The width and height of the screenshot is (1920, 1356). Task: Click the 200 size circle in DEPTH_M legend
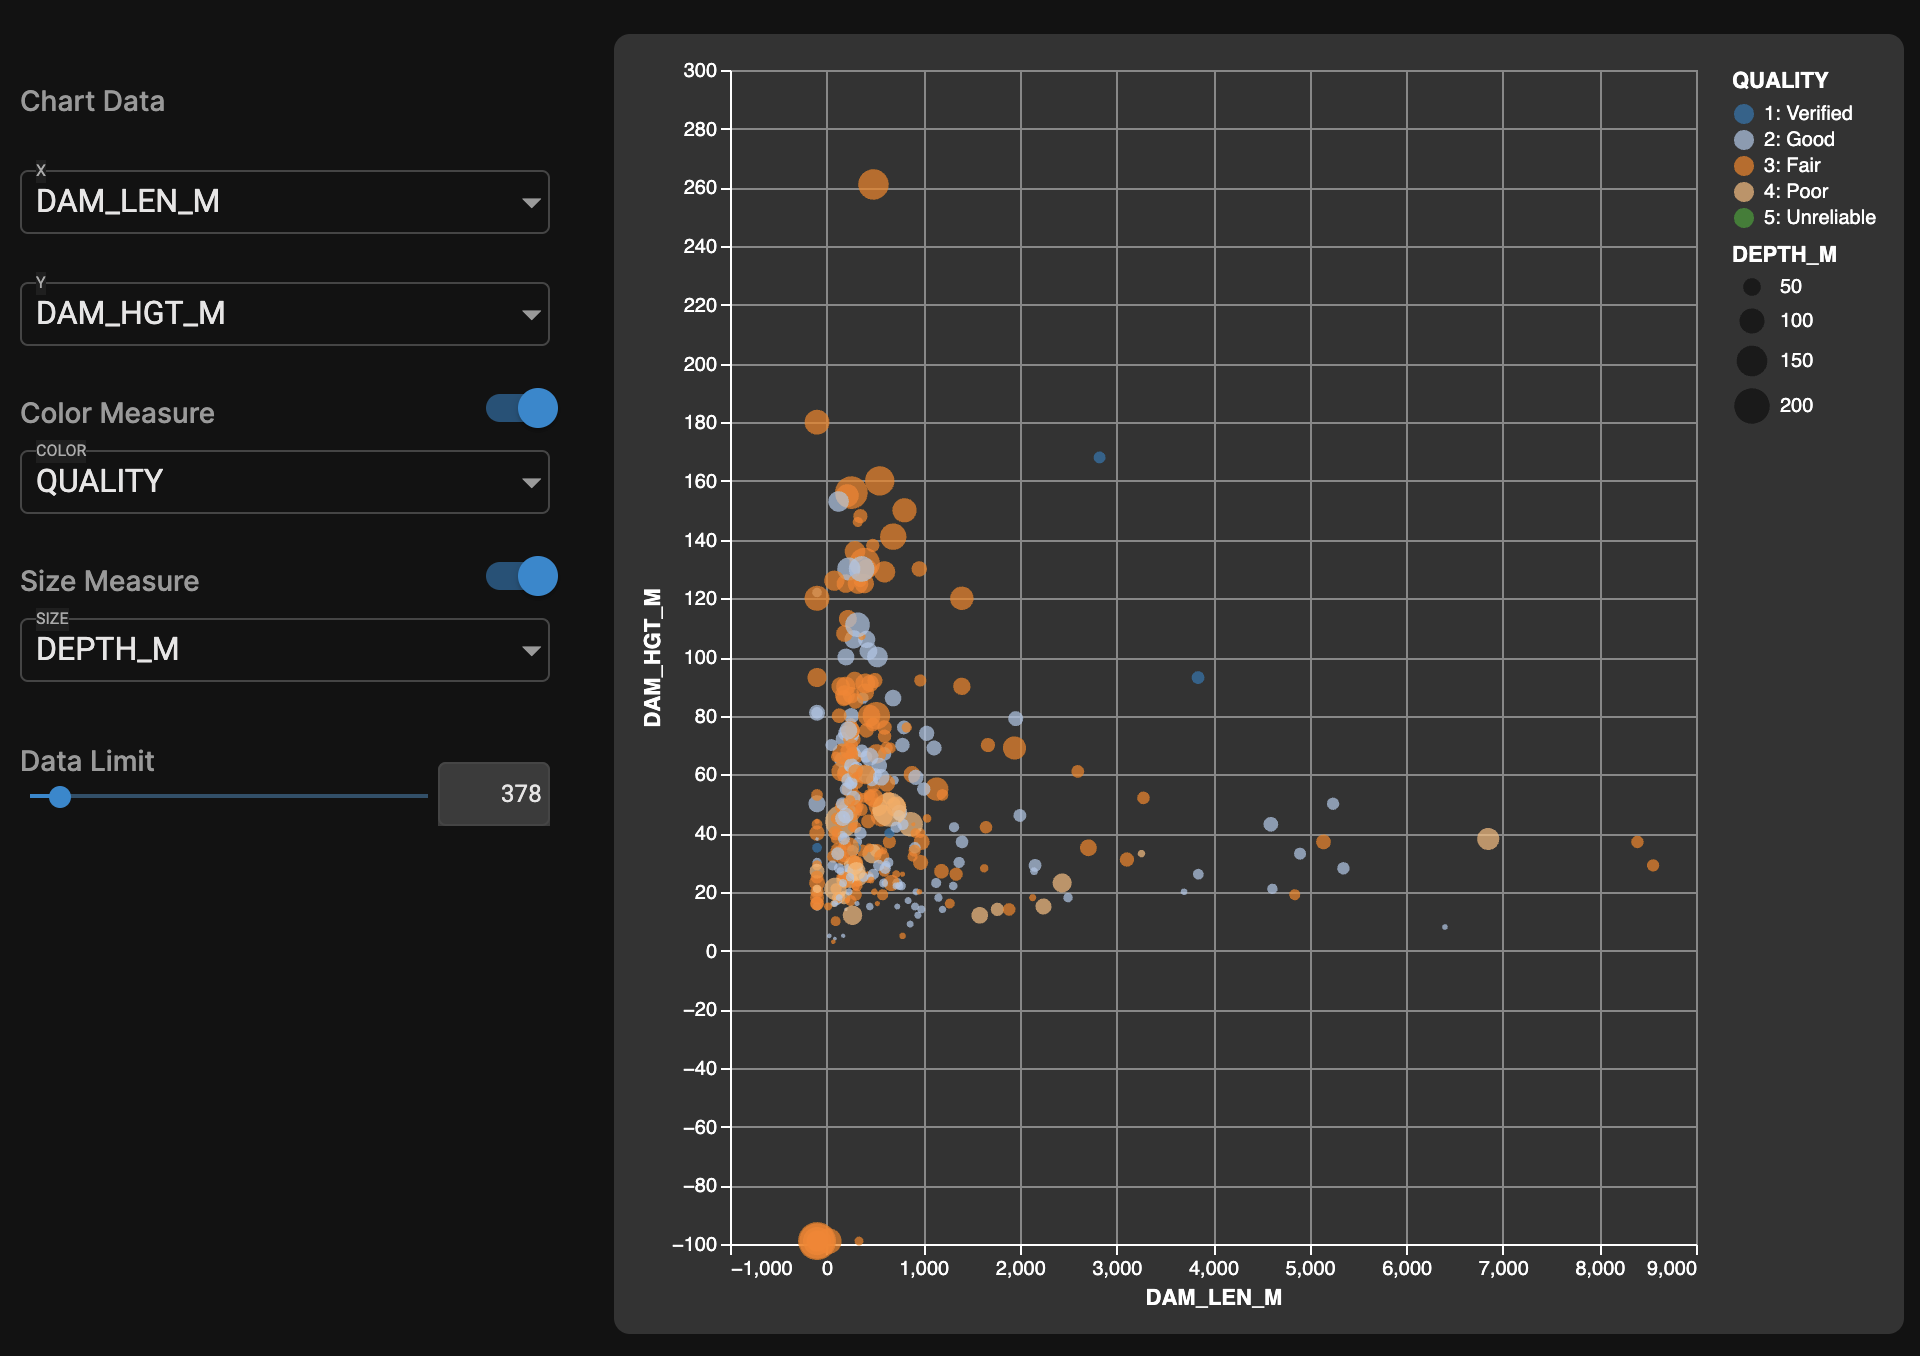(x=1752, y=405)
